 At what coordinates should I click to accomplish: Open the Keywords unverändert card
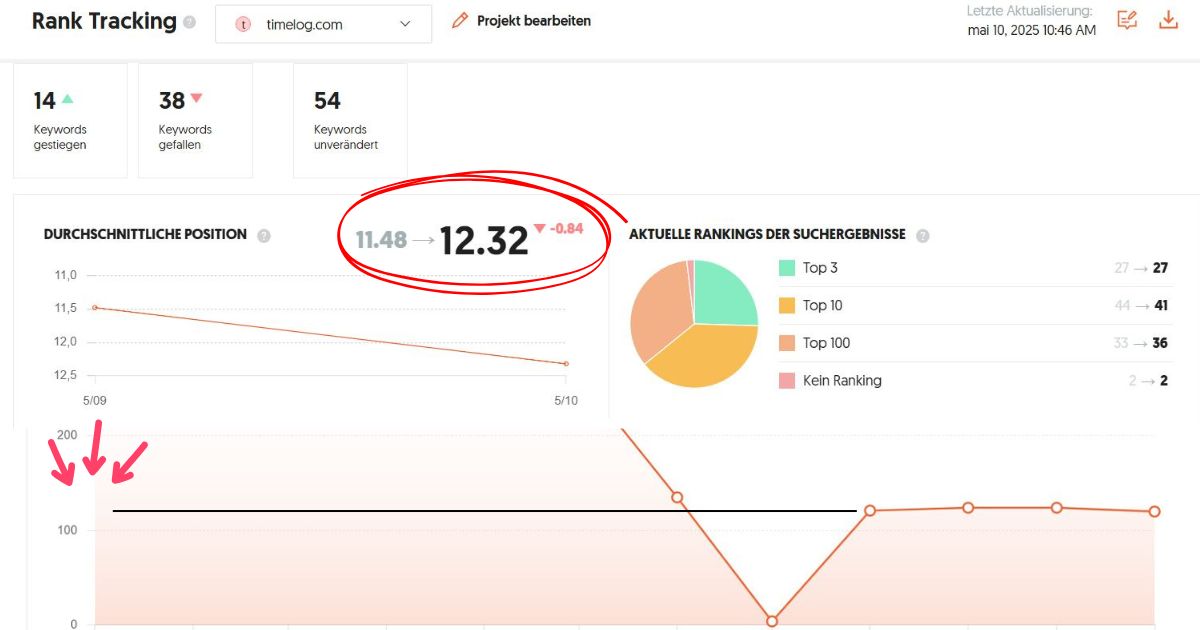(x=350, y=120)
